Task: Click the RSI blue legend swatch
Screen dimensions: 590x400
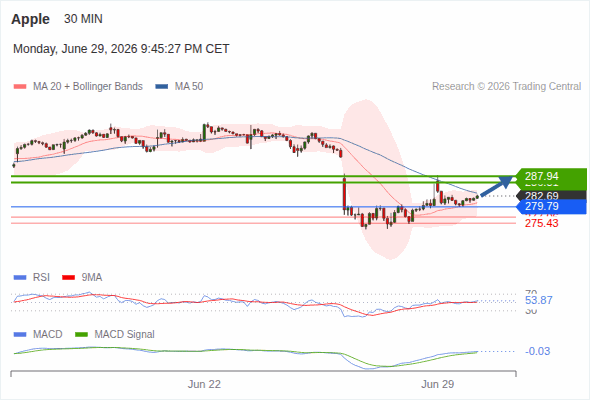Action: [x=20, y=278]
